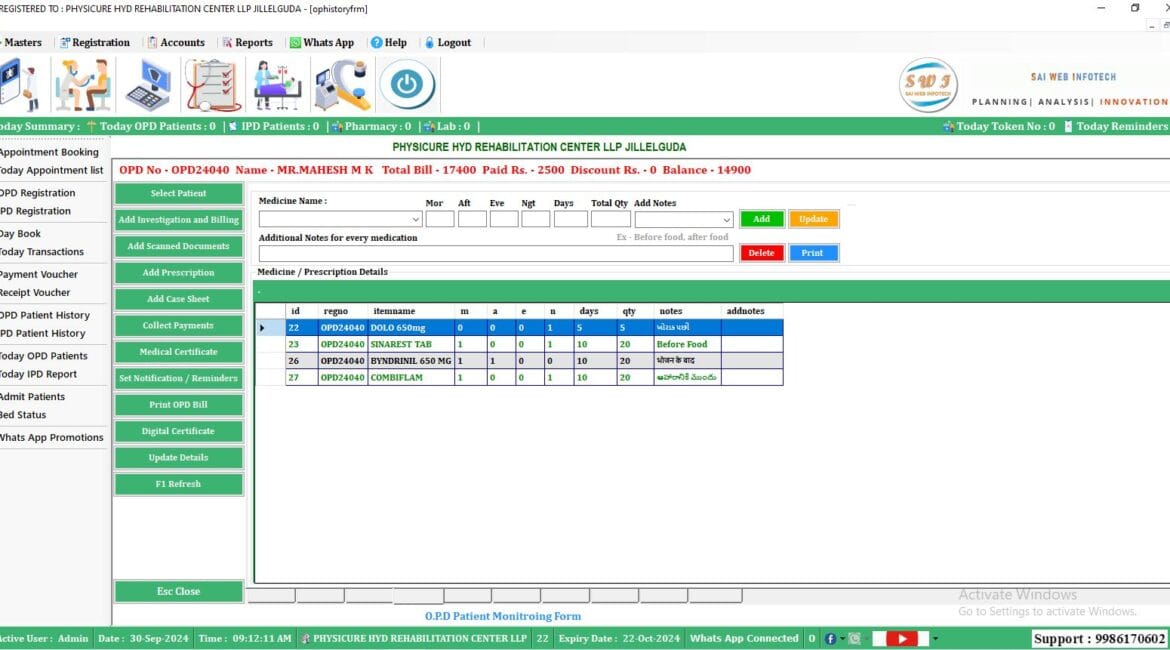The height and width of the screenshot is (650, 1170).
Task: Click the Add Prescription button
Action: 178,272
